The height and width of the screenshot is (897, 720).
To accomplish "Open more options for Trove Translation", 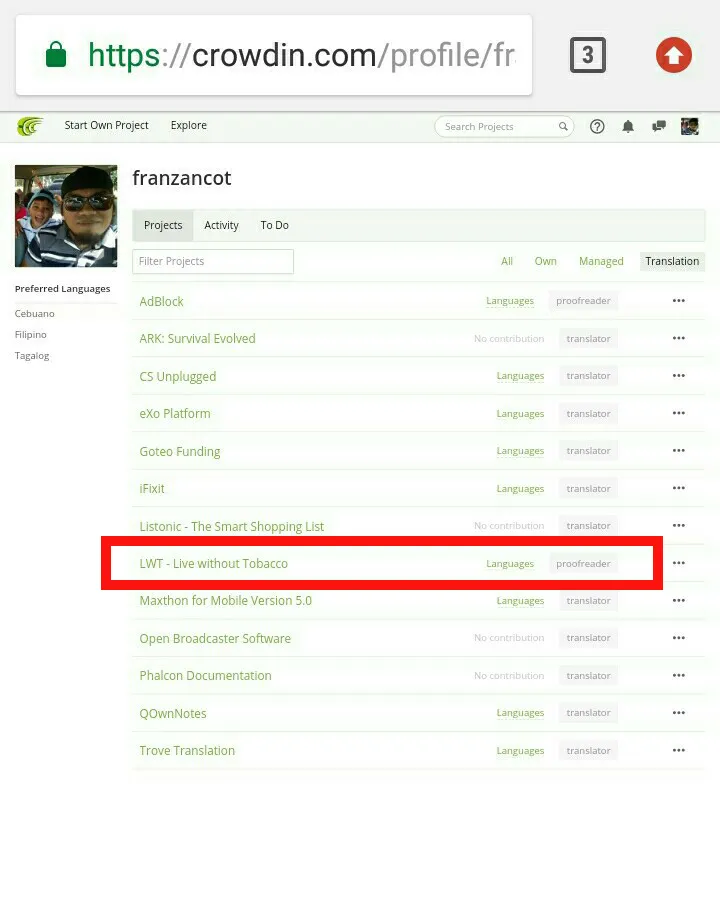I will click(x=679, y=750).
